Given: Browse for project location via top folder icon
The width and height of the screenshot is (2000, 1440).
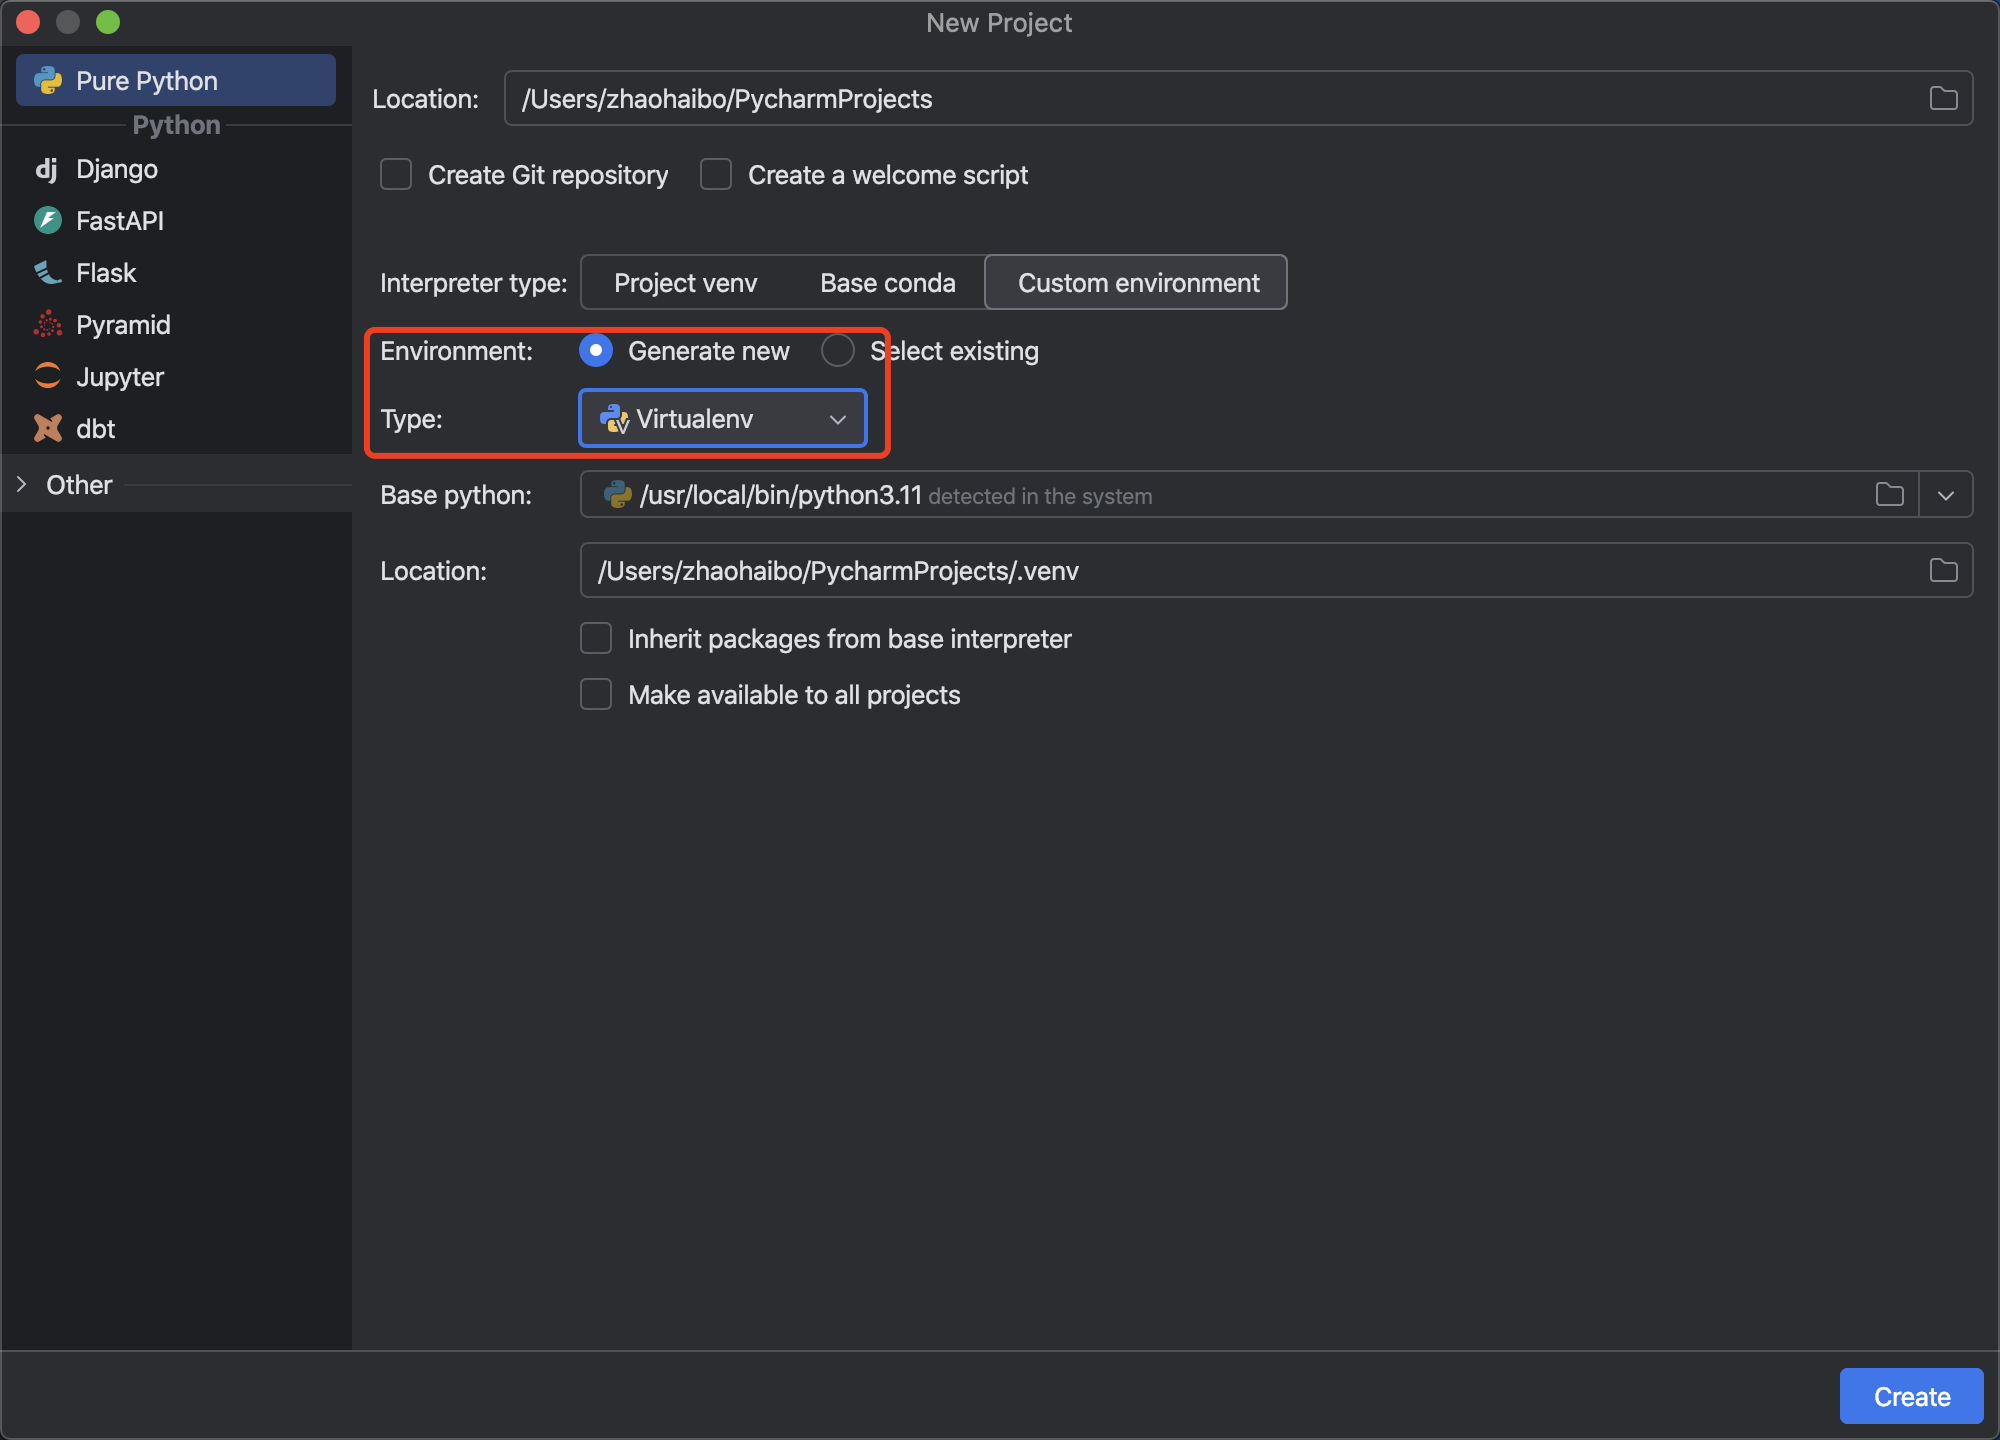Looking at the screenshot, I should tap(1943, 98).
